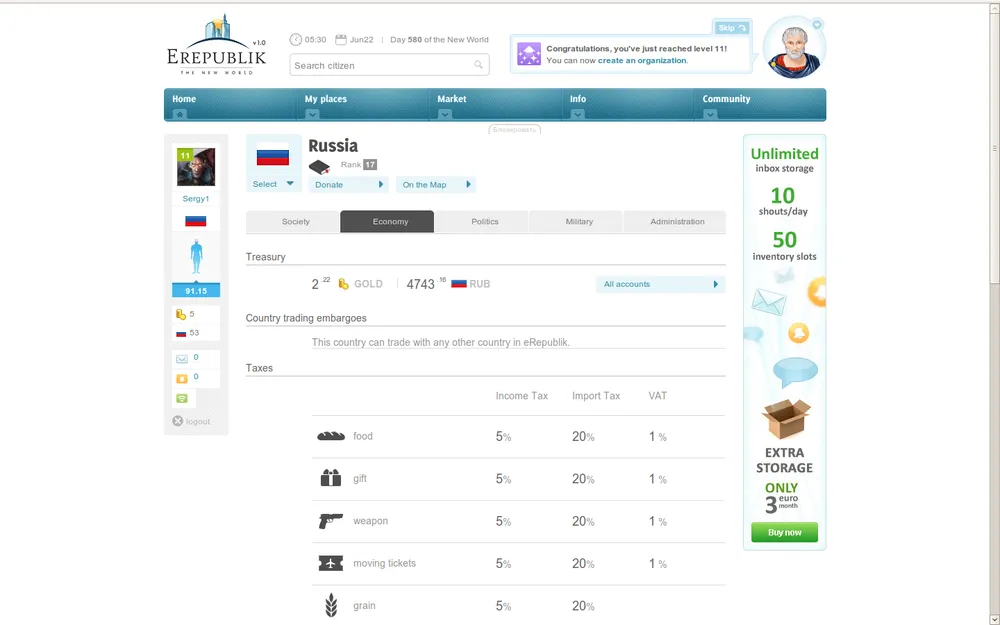Screen dimensions: 1000x625
Task: Click the logout X icon
Action: 177,421
